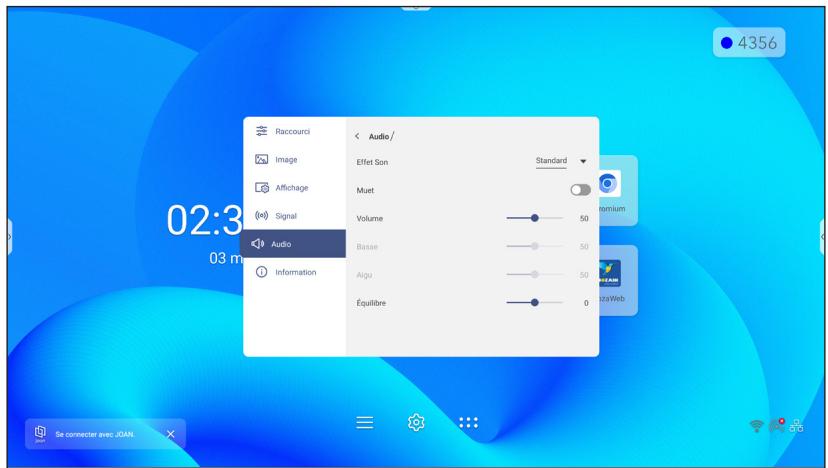
Task: Click the Wi-Fi status icon
Action: (757, 426)
